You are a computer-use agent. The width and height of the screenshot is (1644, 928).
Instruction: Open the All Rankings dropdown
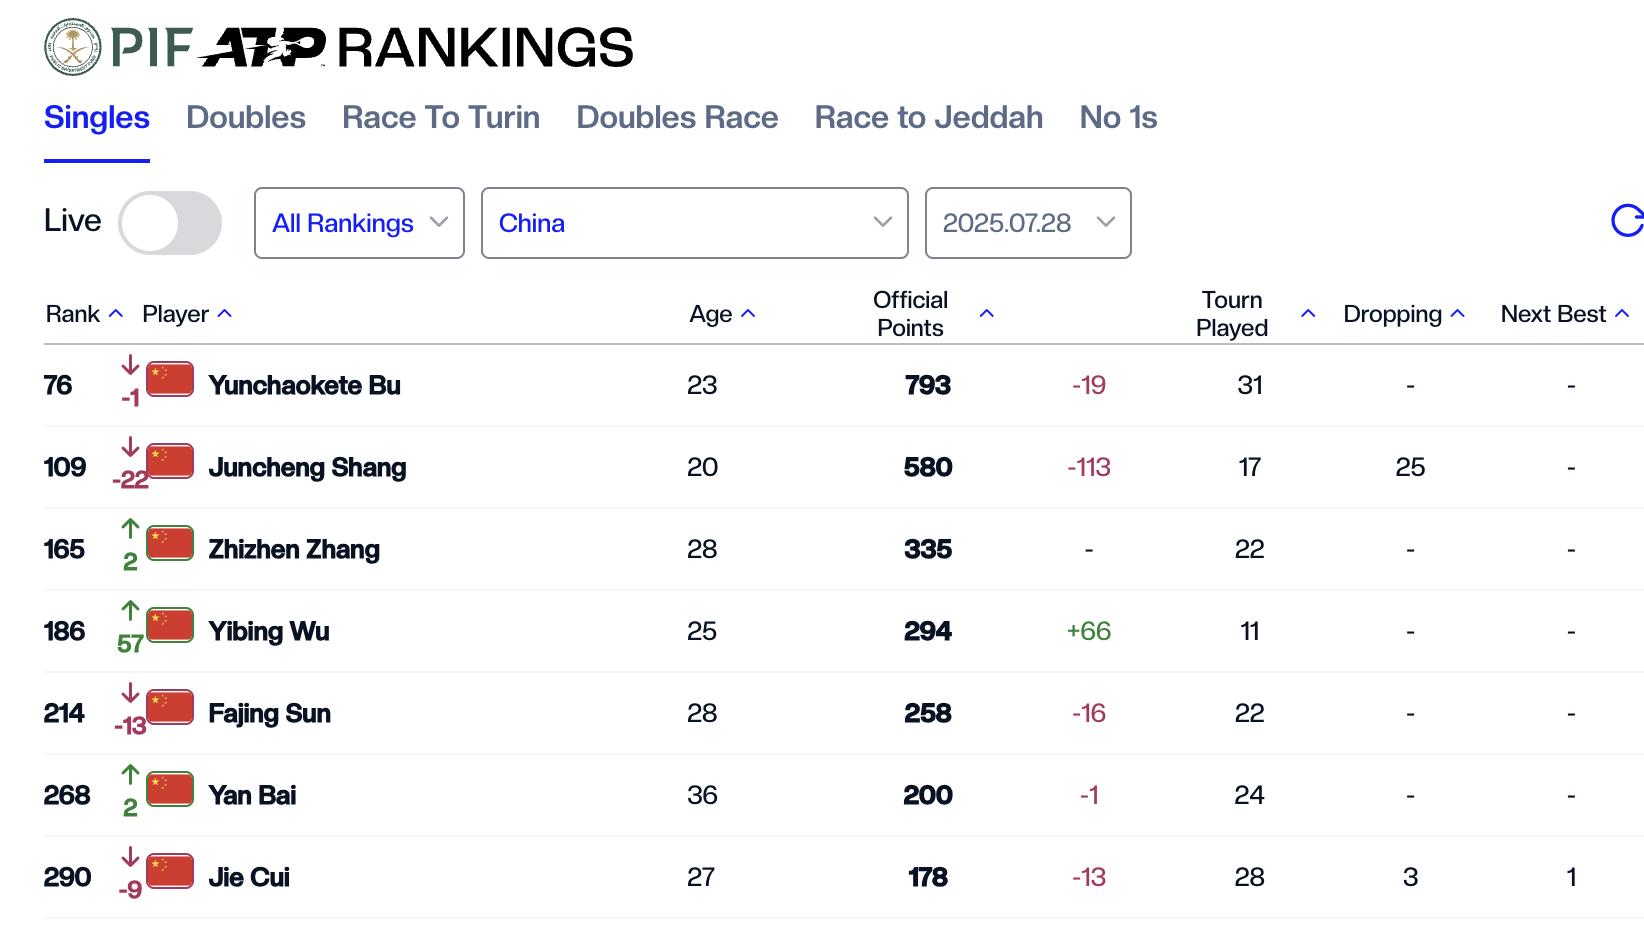[359, 223]
